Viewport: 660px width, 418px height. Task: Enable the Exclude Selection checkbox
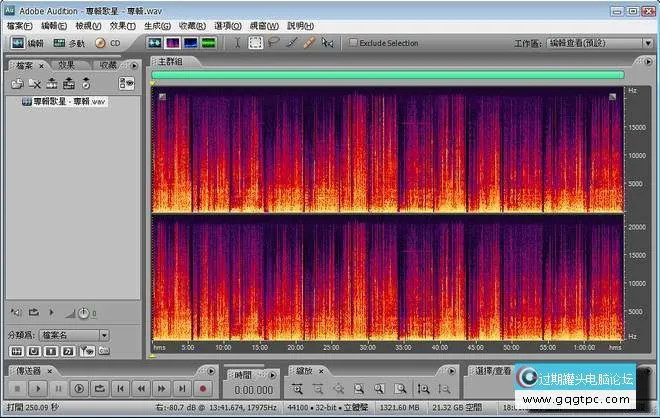[353, 43]
